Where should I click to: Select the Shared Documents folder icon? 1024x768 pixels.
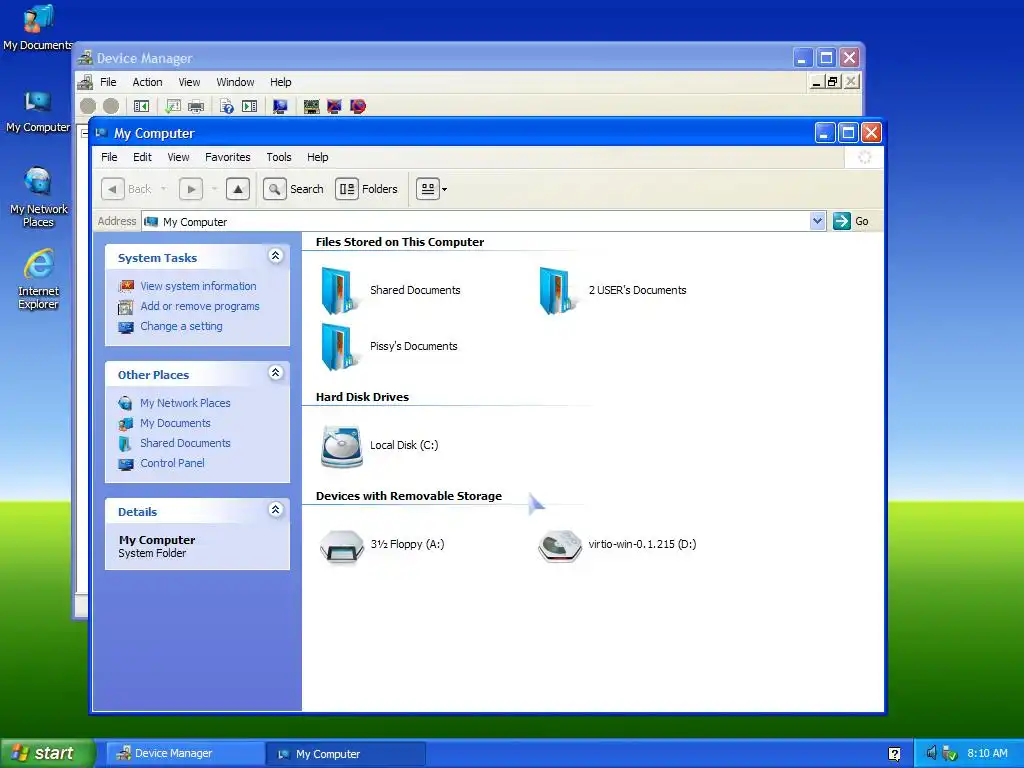[x=341, y=291]
